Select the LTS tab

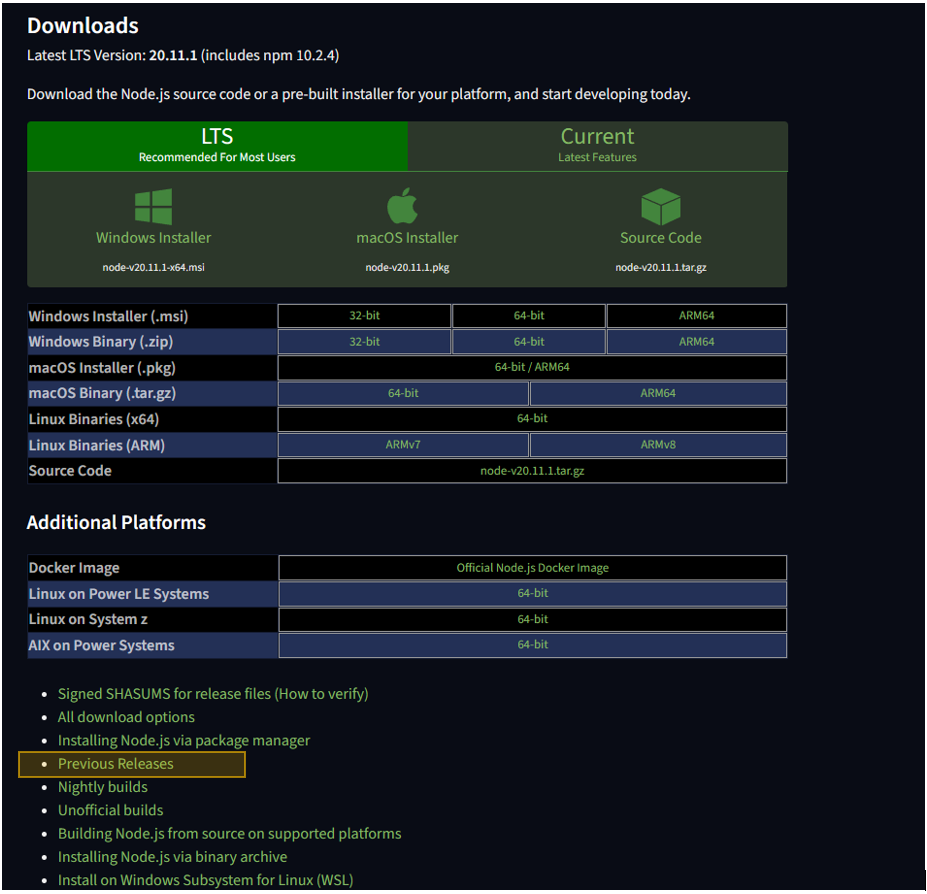pos(217,146)
